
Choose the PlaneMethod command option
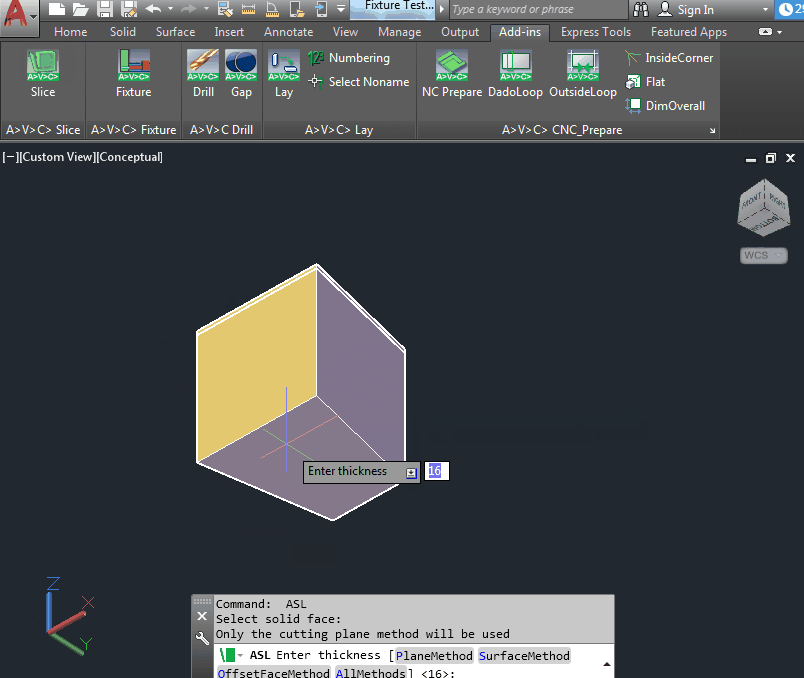click(x=434, y=655)
